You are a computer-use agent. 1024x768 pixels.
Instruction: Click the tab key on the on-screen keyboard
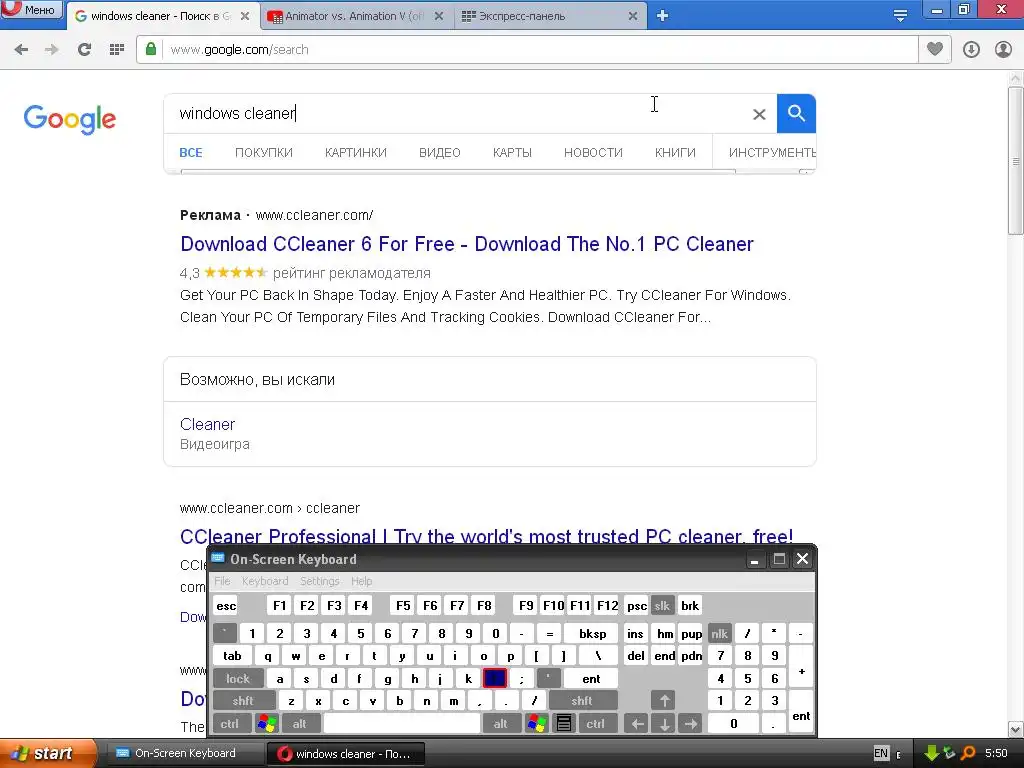(x=232, y=656)
